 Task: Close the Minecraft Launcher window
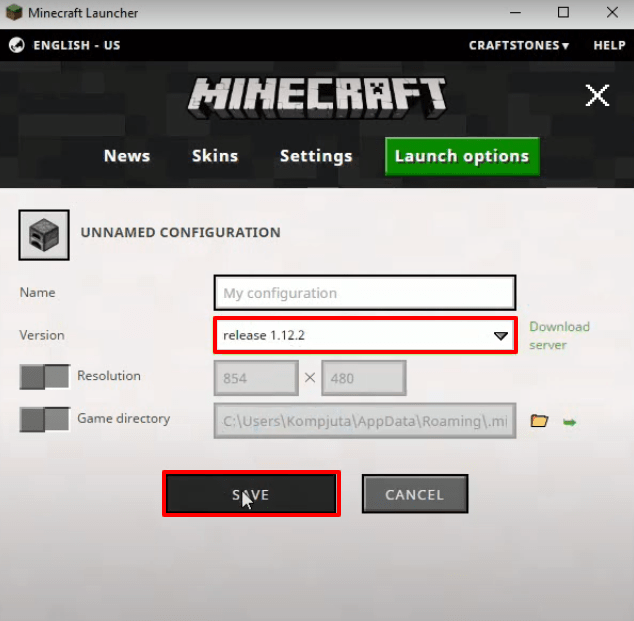coord(612,13)
